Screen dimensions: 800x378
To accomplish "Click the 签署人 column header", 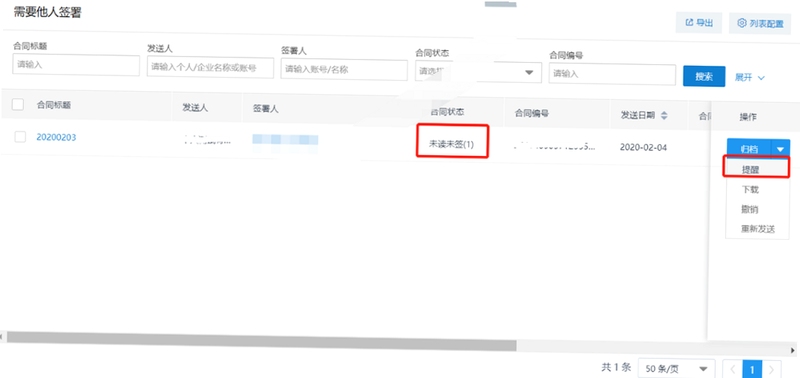I will (x=265, y=109).
